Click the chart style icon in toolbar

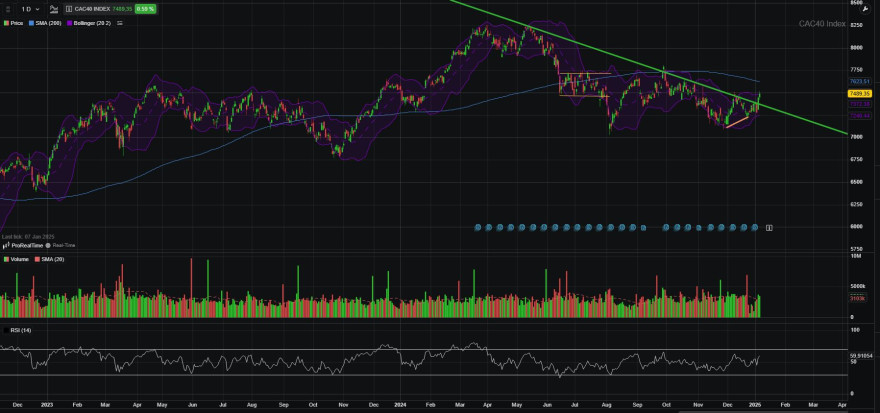point(53,9)
